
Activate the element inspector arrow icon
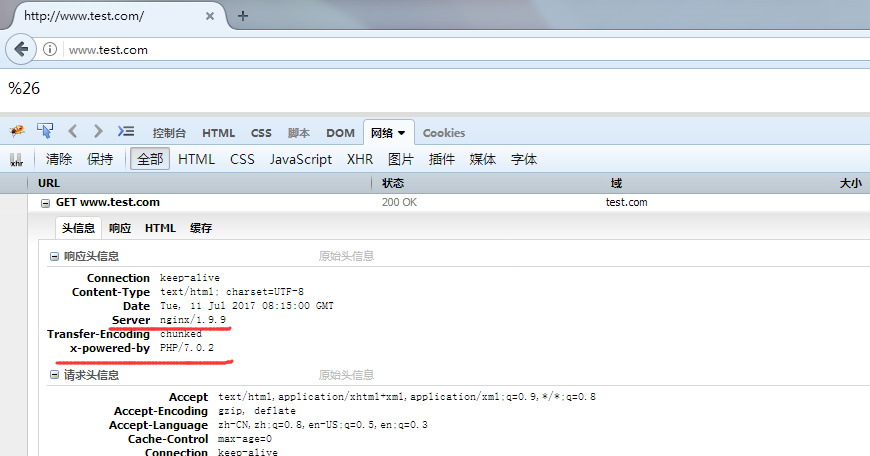(x=45, y=131)
